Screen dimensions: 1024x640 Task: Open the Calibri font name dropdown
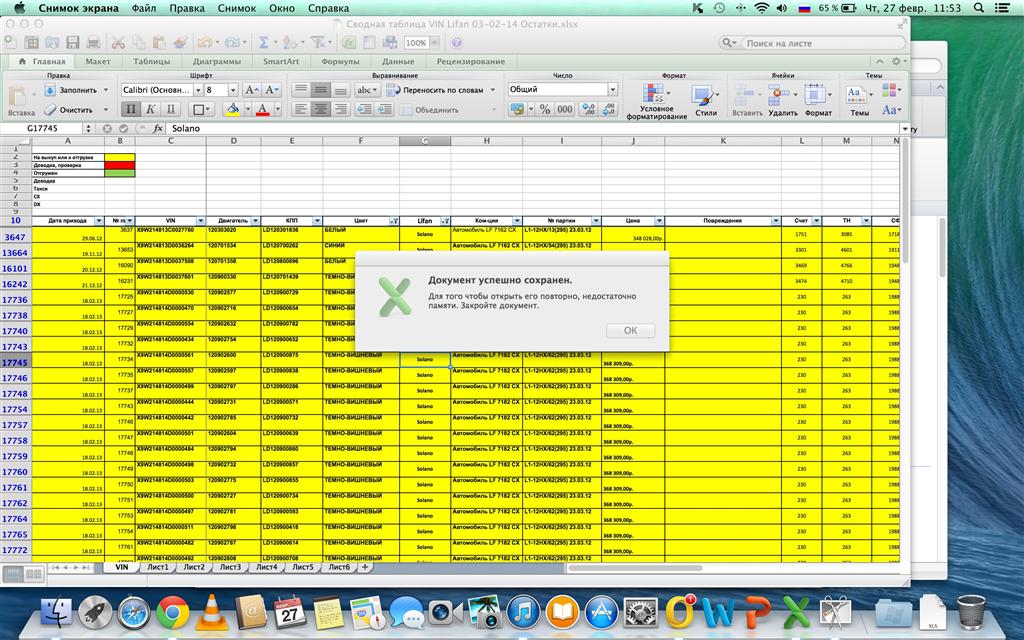coord(198,90)
